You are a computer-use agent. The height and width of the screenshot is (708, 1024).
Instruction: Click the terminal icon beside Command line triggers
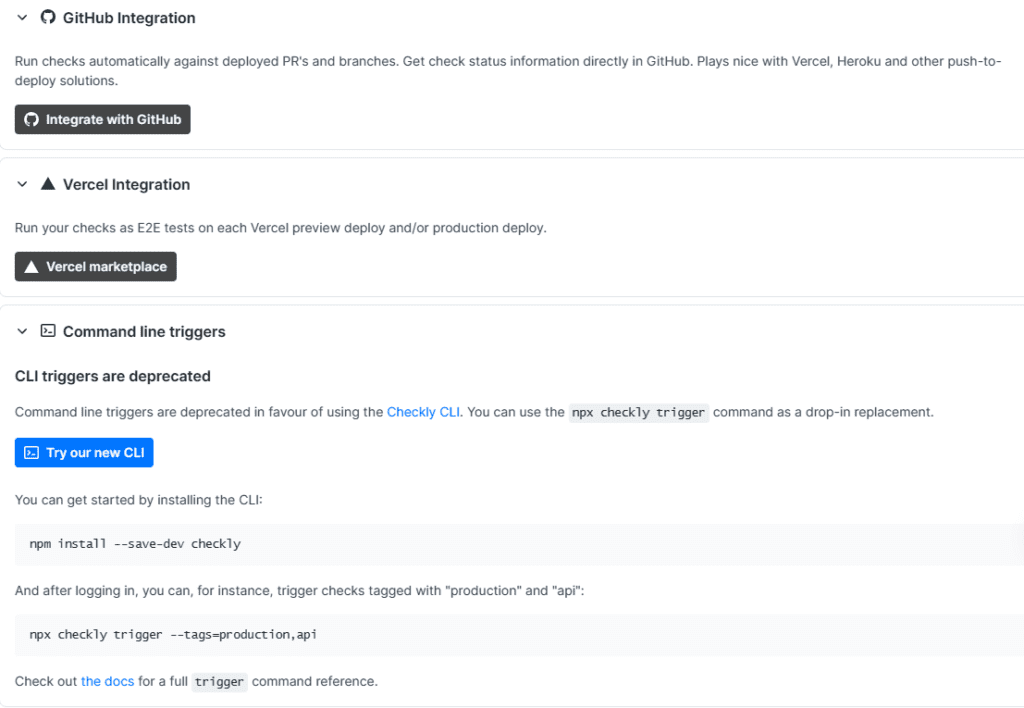pyautogui.click(x=48, y=330)
